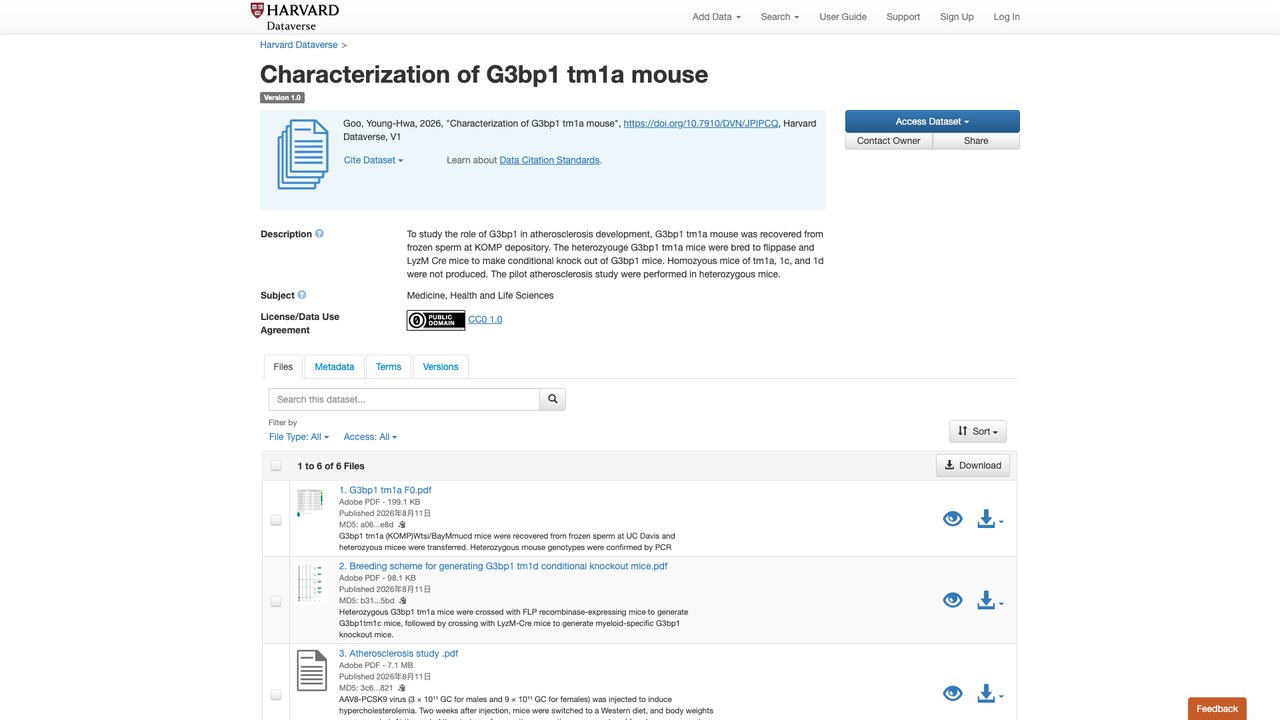This screenshot has width=1280, height=720.
Task: Preview G3bp1 tm1a F0.pdf with eye icon
Action: [953, 519]
